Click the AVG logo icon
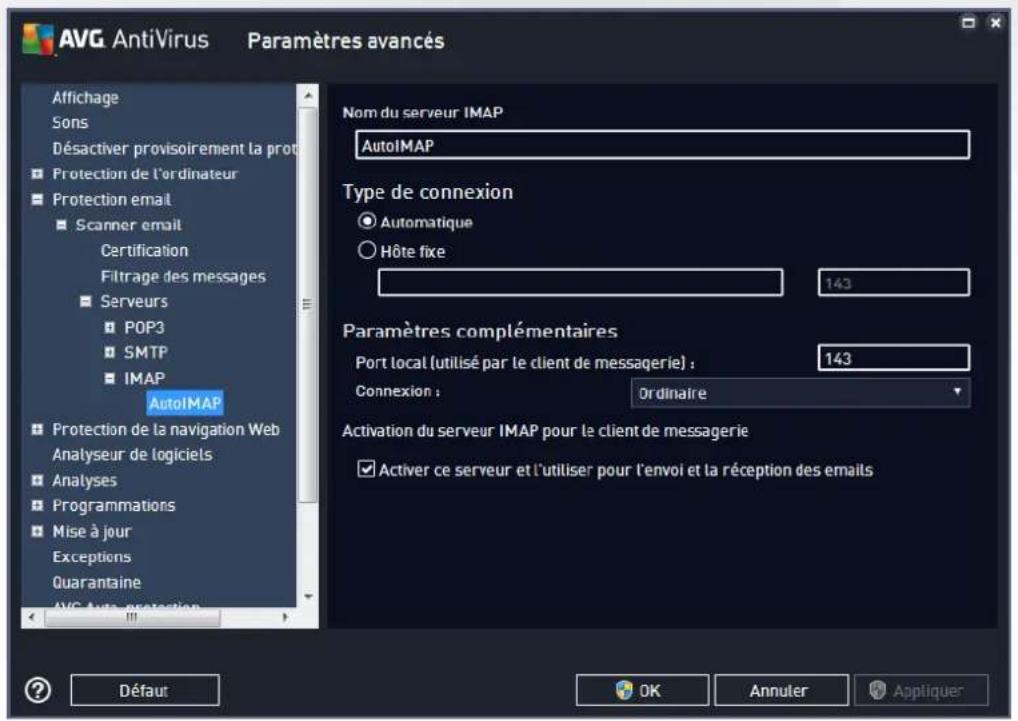Image resolution: width=1018 pixels, height=721 pixels. (37, 39)
